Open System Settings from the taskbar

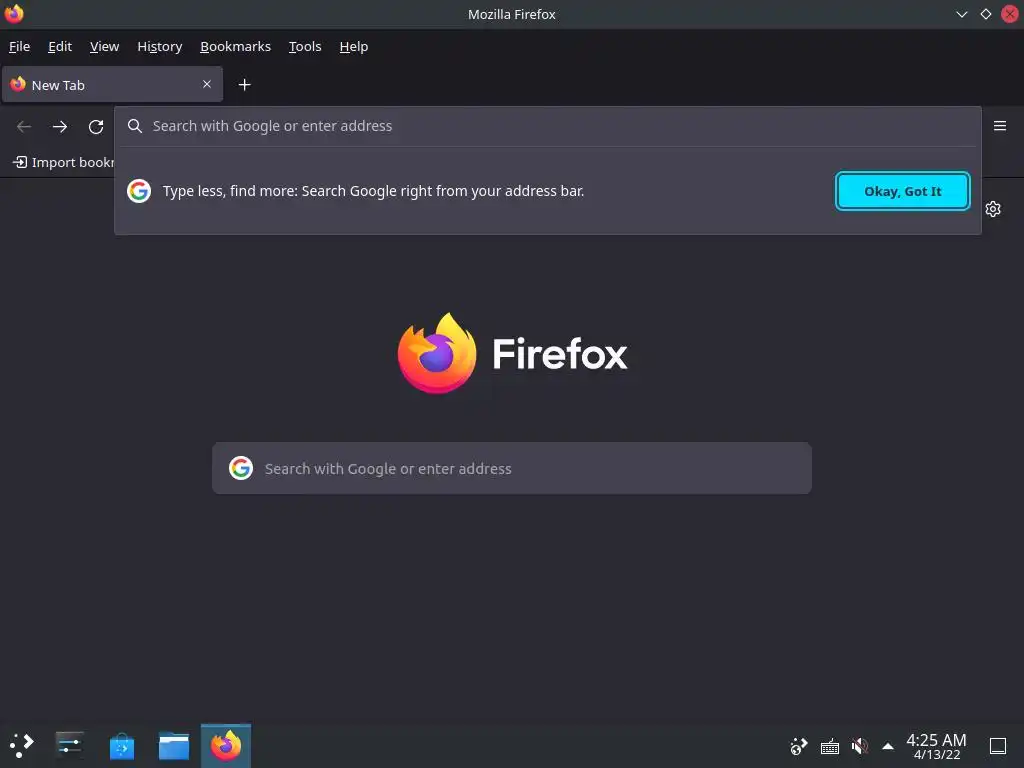pyautogui.click(x=69, y=745)
